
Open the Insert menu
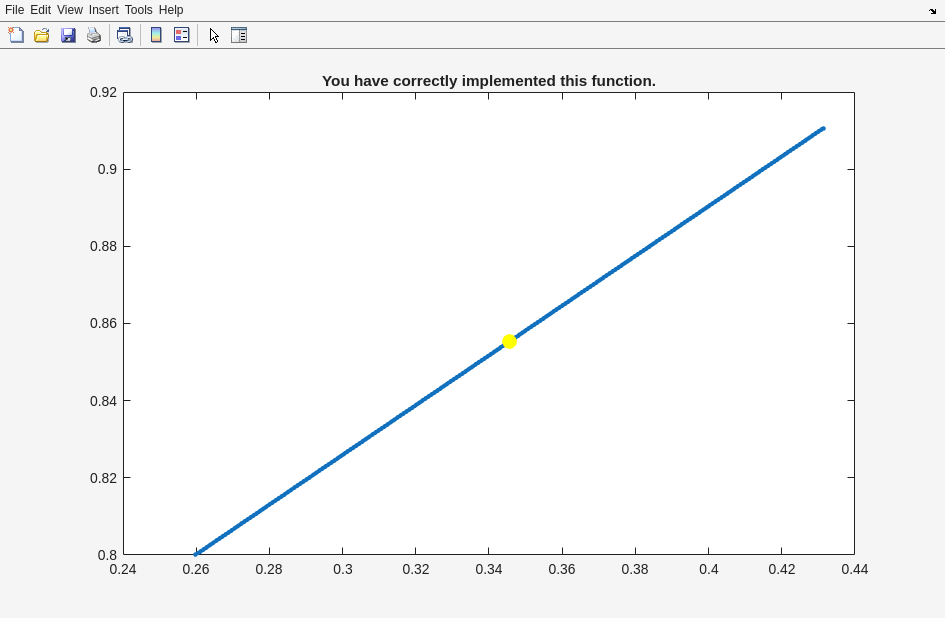click(x=104, y=10)
